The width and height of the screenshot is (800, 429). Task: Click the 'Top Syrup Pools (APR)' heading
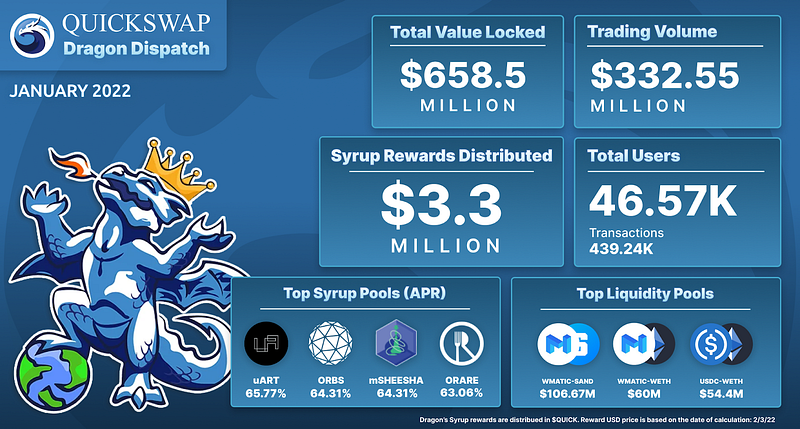[x=365, y=293]
